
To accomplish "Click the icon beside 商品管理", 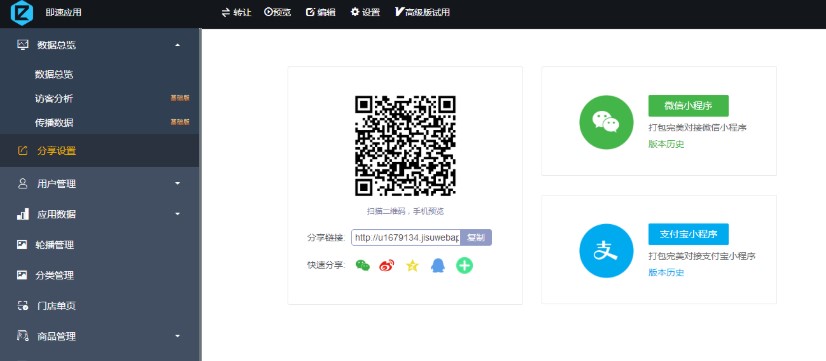I will point(22,336).
